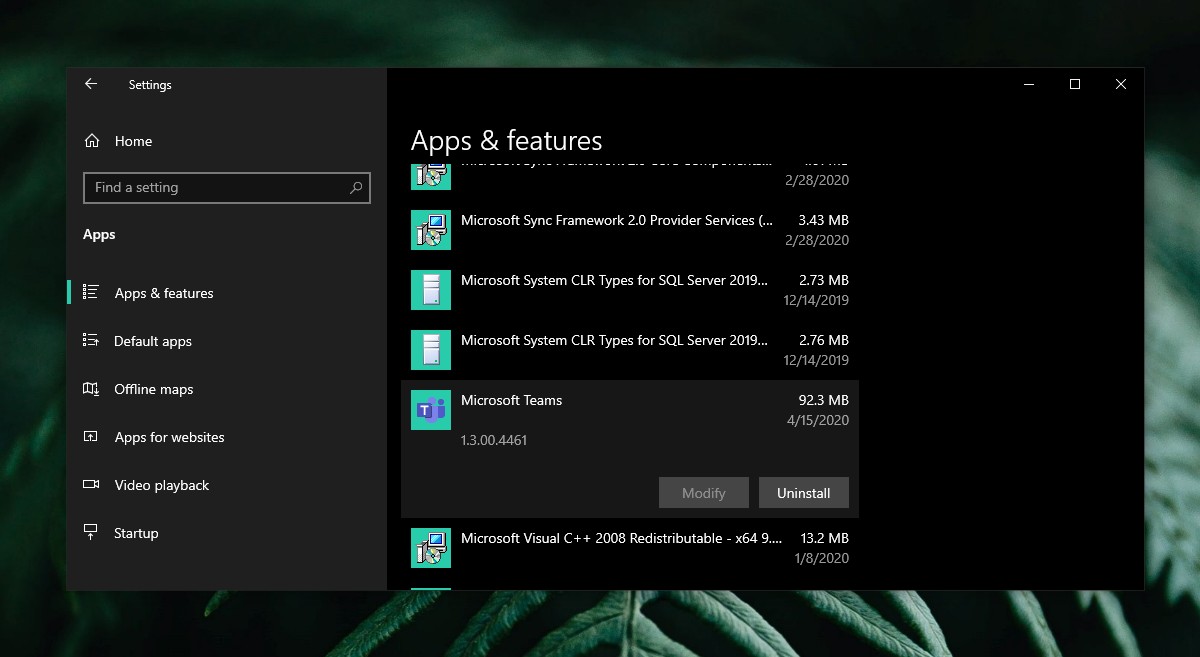Focus the Find a setting search box

(215, 188)
